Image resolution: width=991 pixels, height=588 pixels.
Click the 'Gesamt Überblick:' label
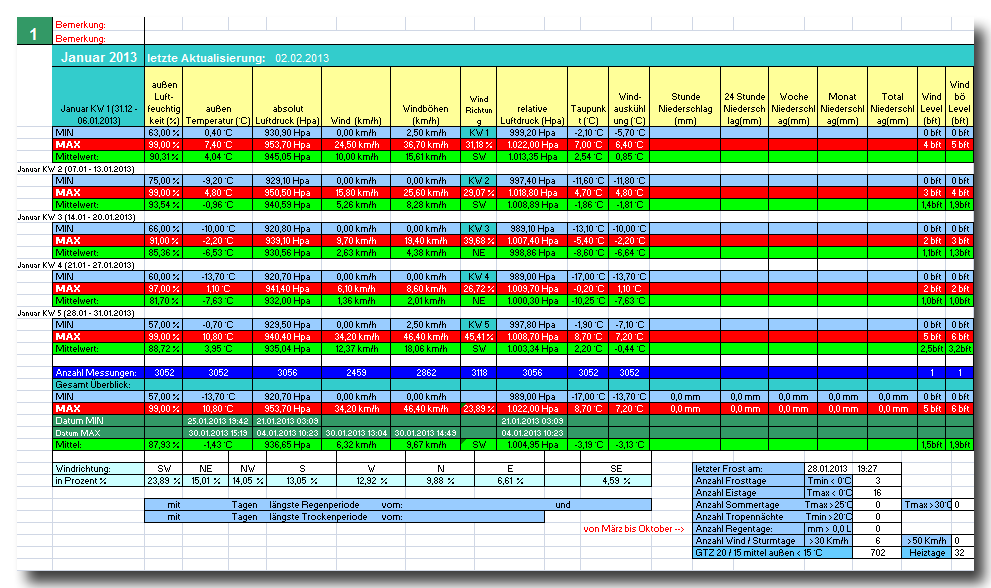[x=99, y=385]
